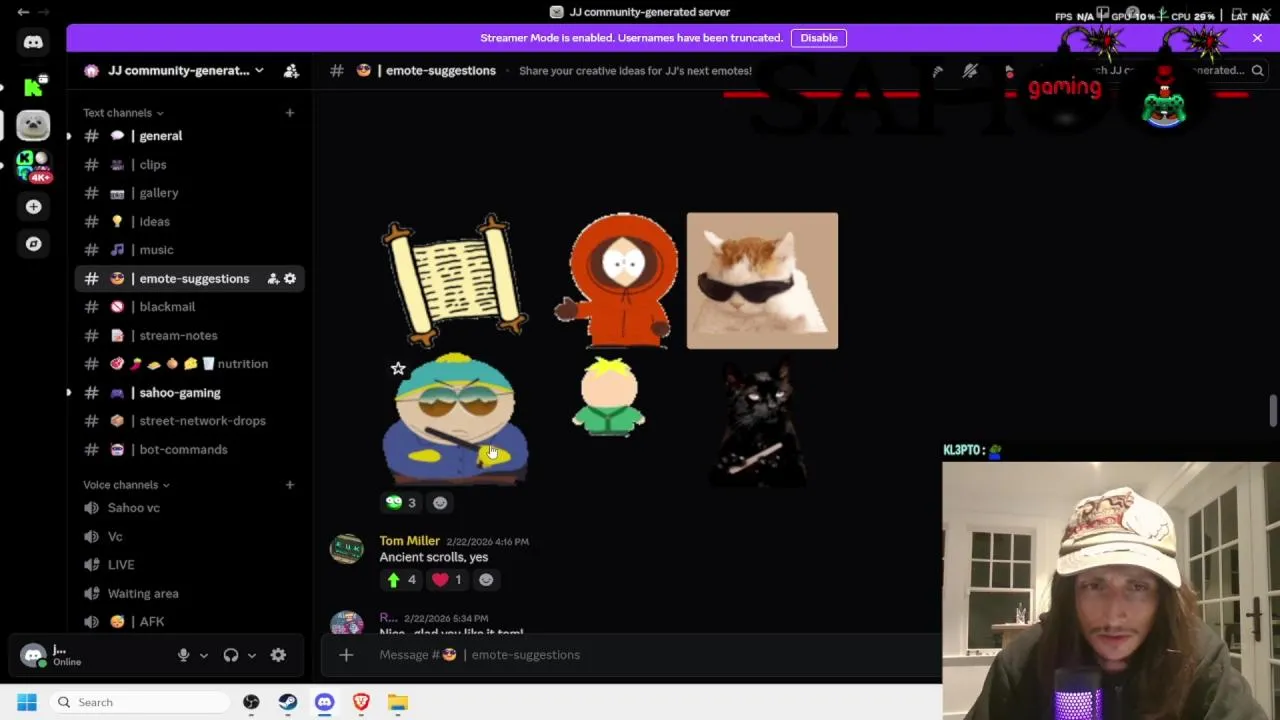
Task: Open attachment plus button in message bar
Action: click(x=346, y=655)
